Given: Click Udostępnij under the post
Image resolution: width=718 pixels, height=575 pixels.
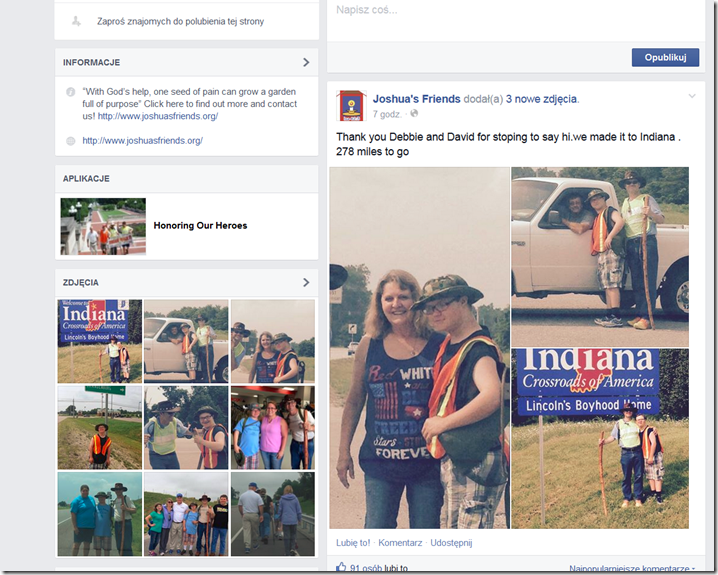Looking at the screenshot, I should coord(451,543).
